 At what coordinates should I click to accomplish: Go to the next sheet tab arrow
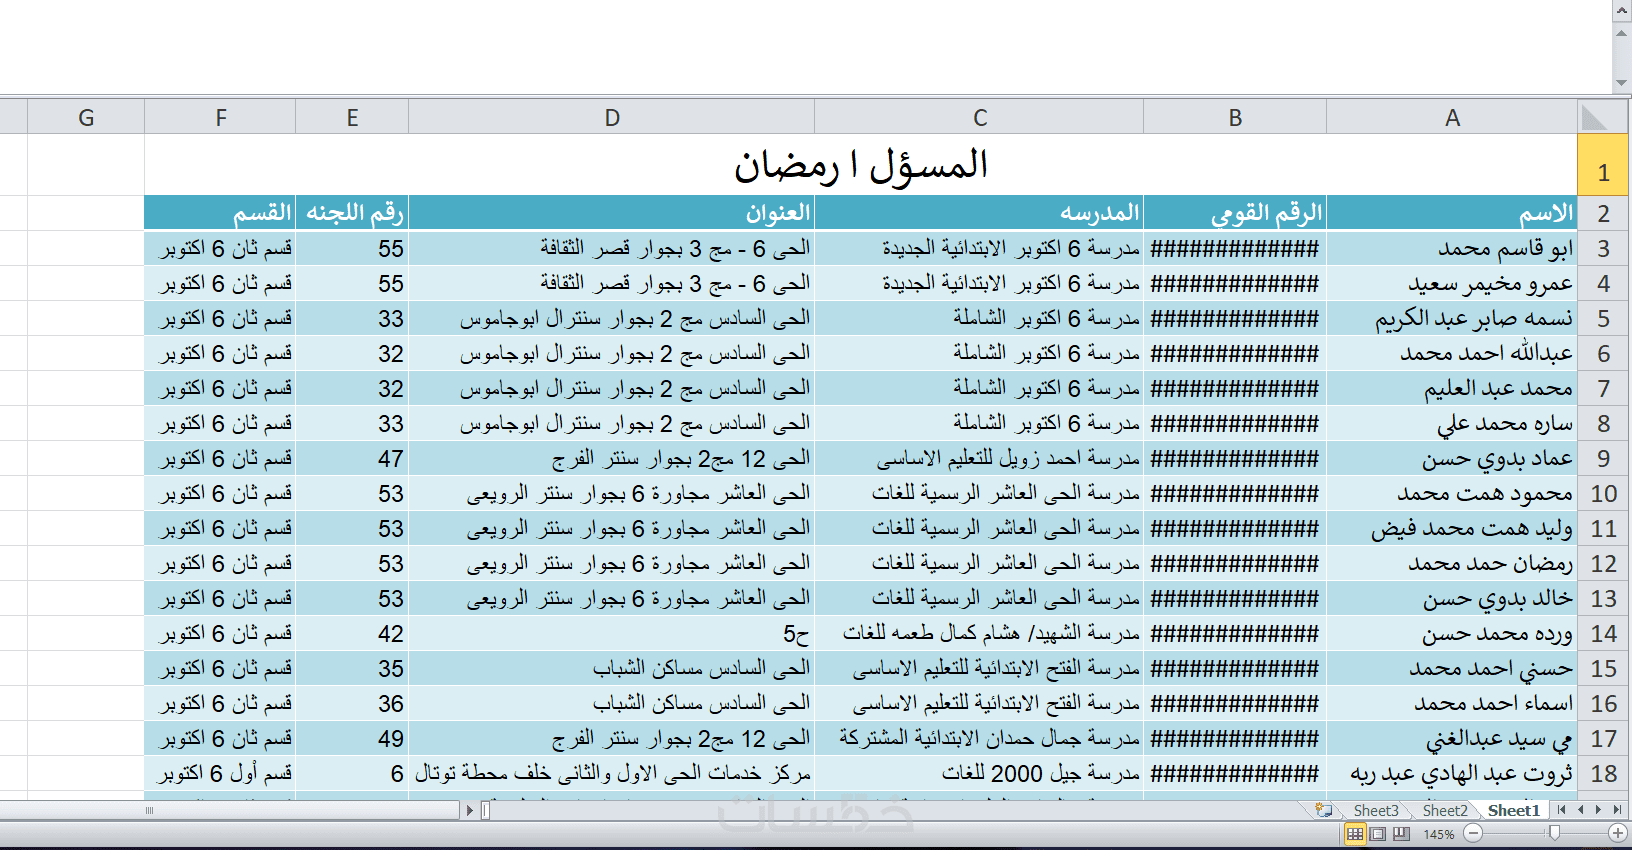click(x=1598, y=810)
